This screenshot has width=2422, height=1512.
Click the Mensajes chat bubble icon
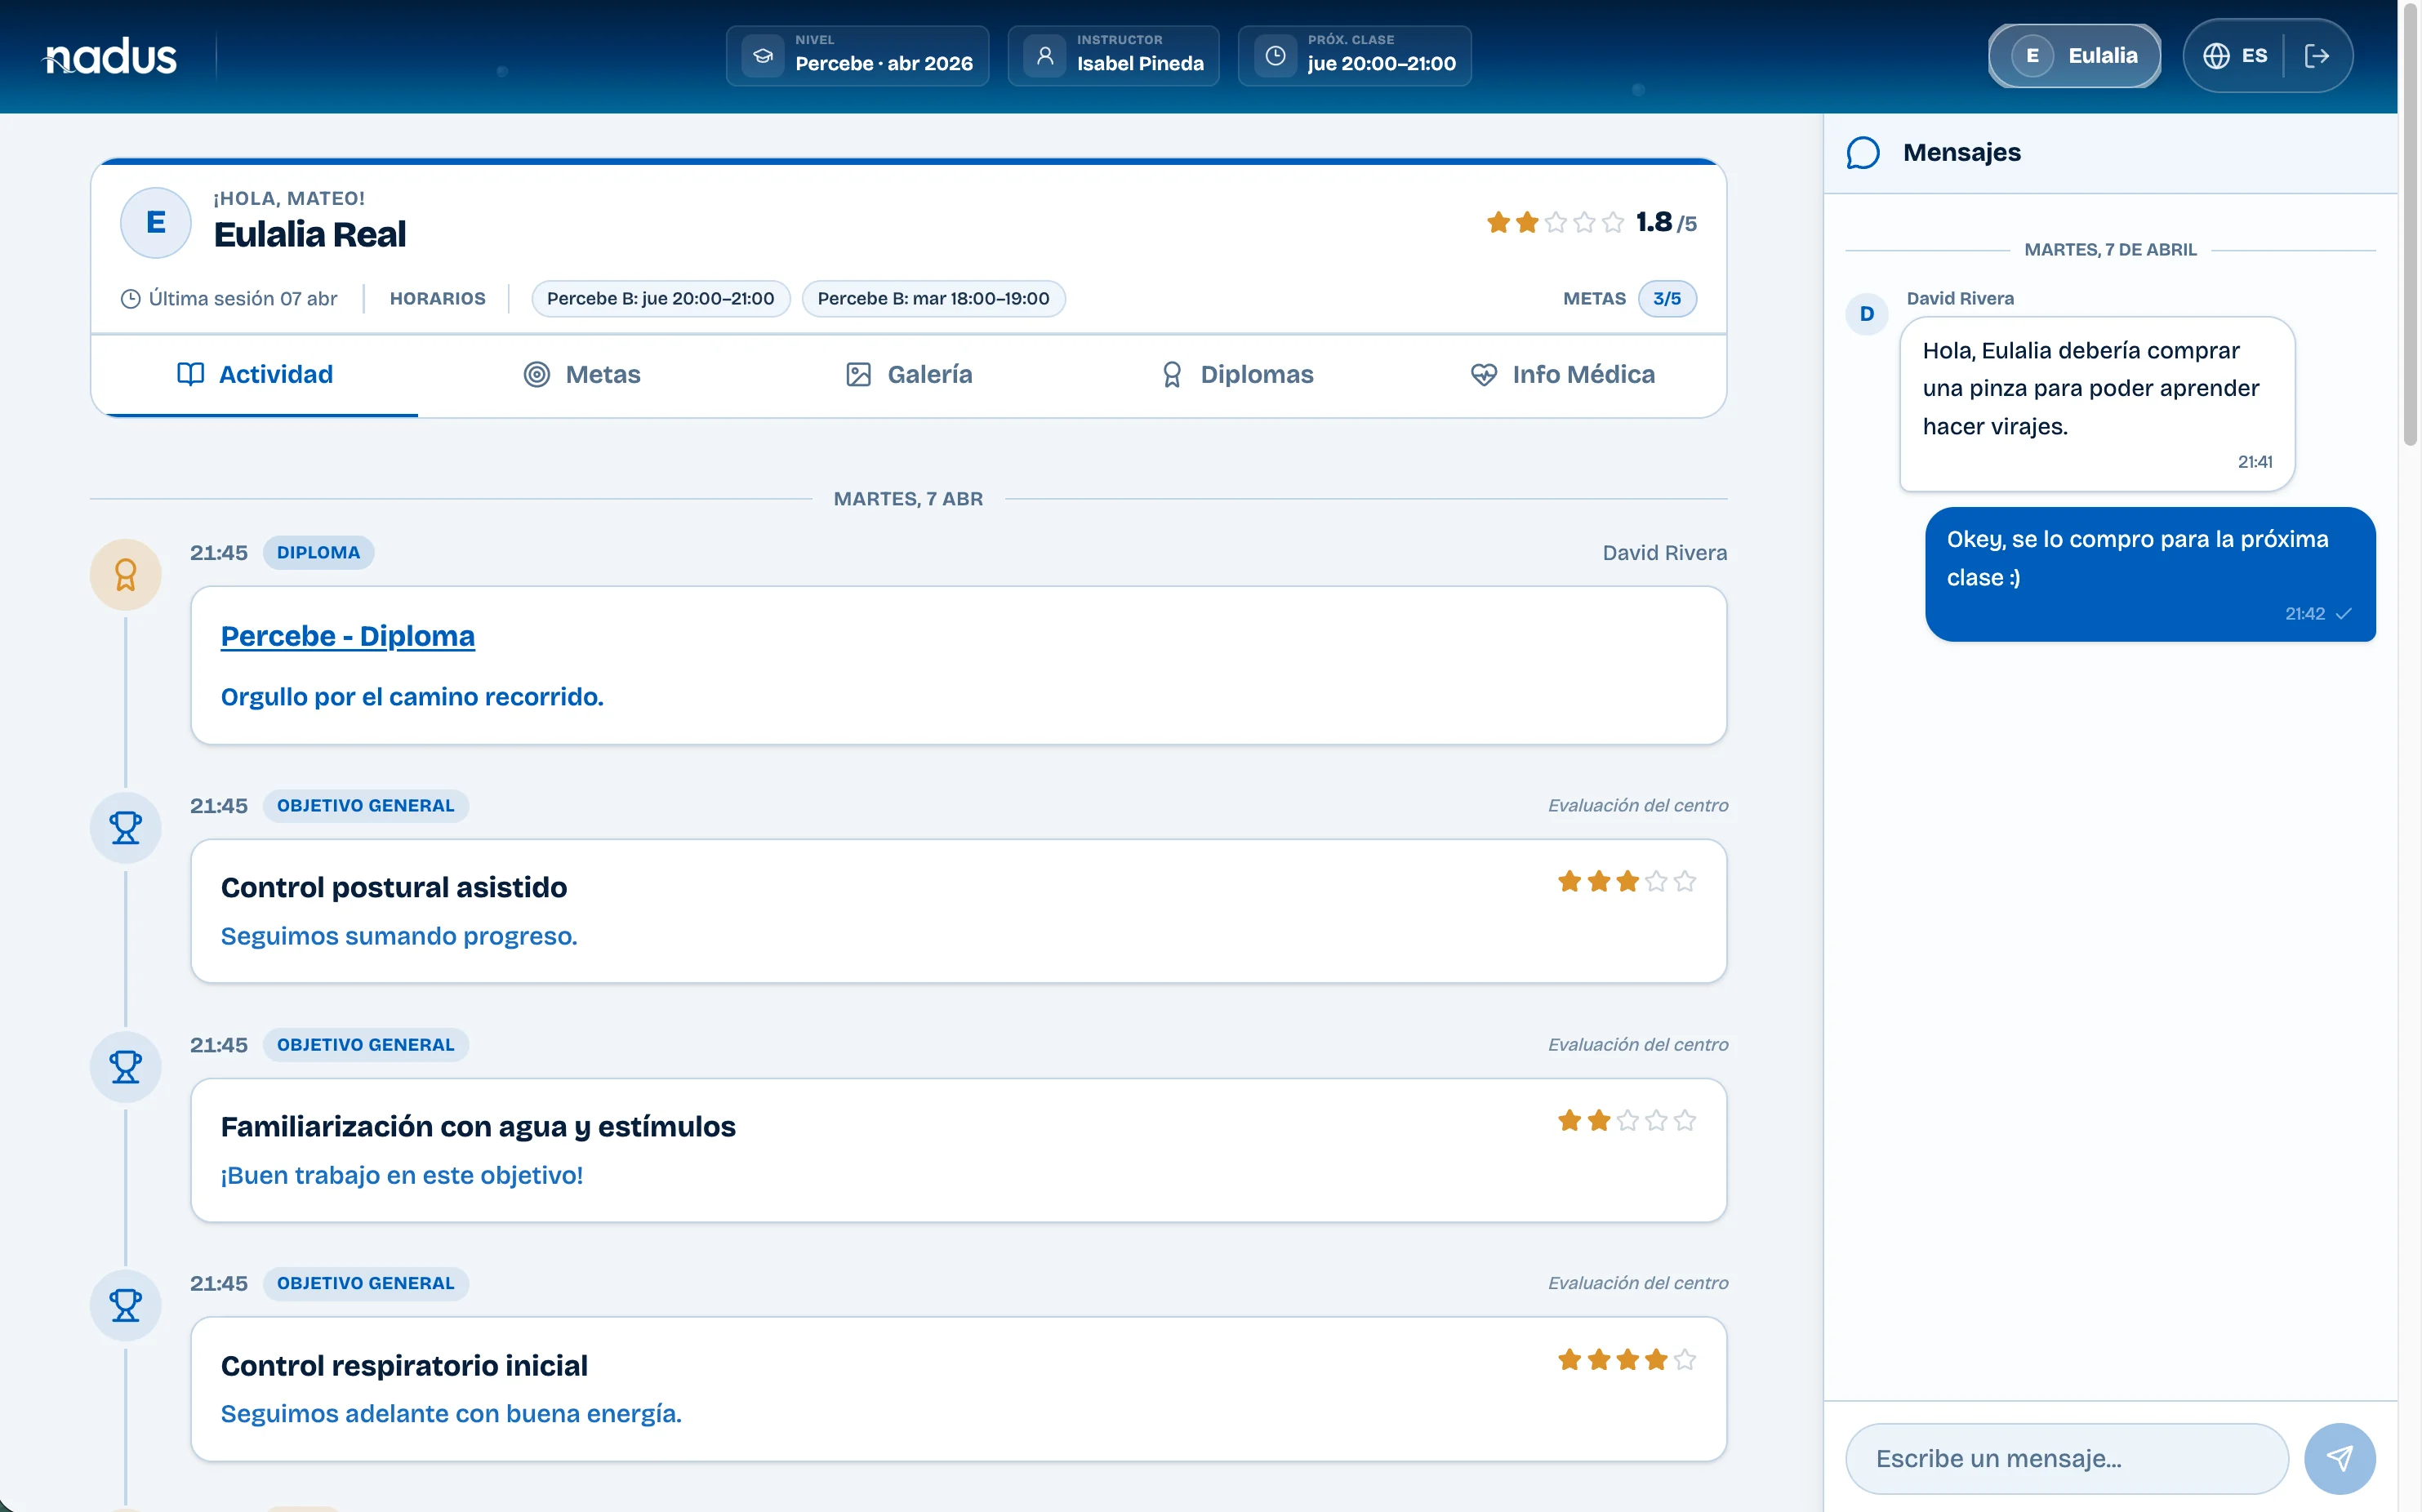[x=1862, y=153]
